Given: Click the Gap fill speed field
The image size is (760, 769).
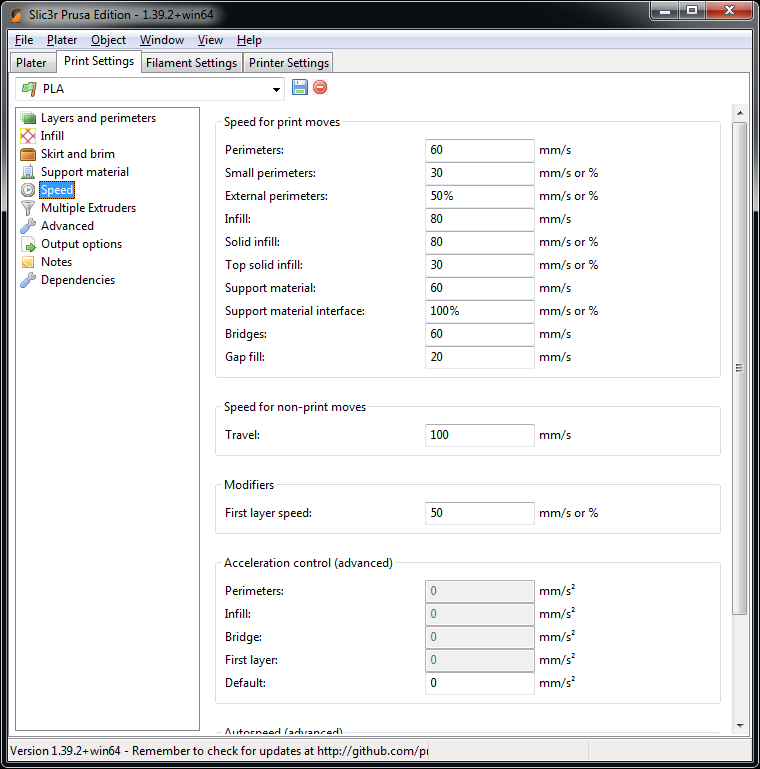Looking at the screenshot, I should coord(480,357).
